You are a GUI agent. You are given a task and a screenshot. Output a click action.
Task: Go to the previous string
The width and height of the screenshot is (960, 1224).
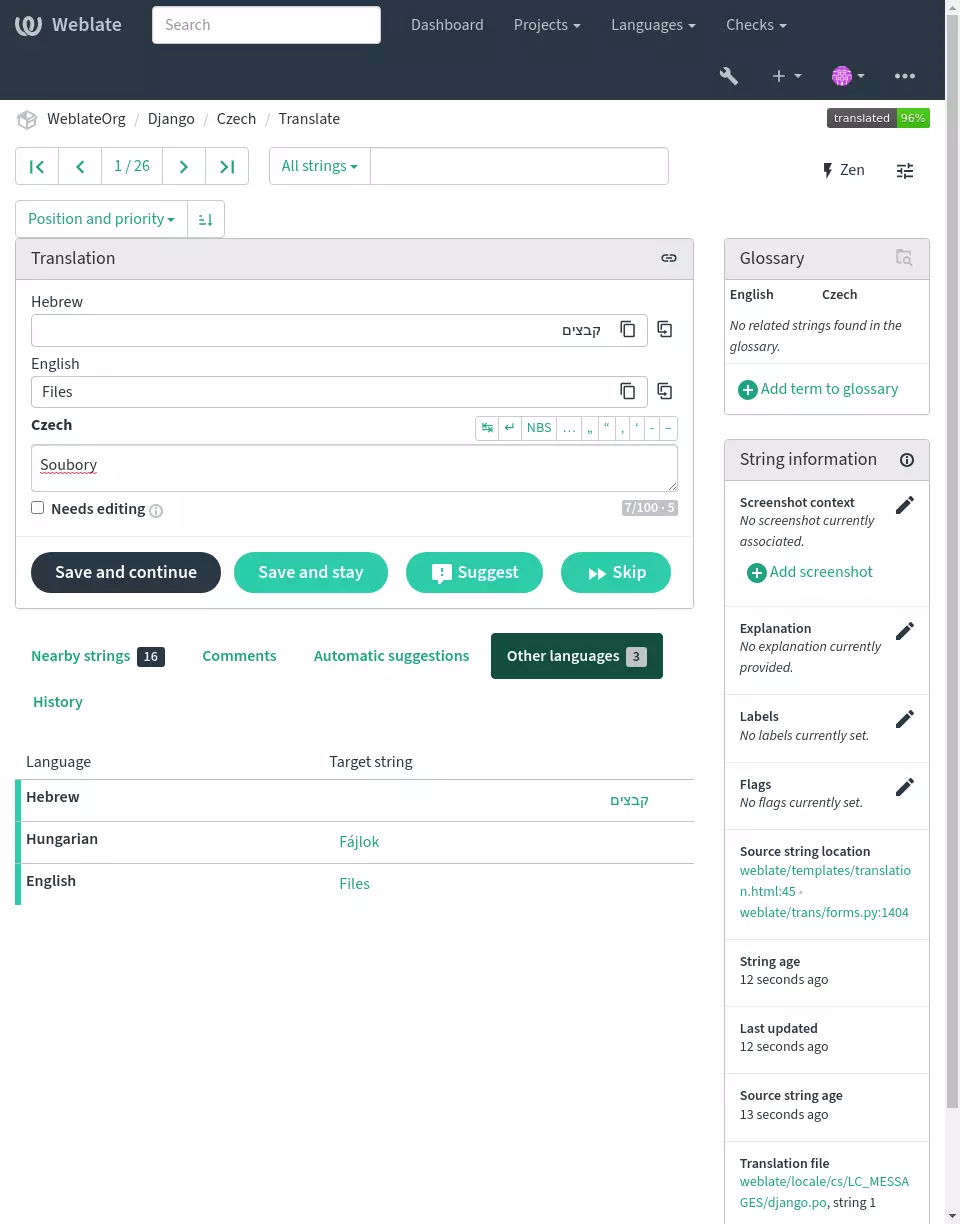coord(80,166)
